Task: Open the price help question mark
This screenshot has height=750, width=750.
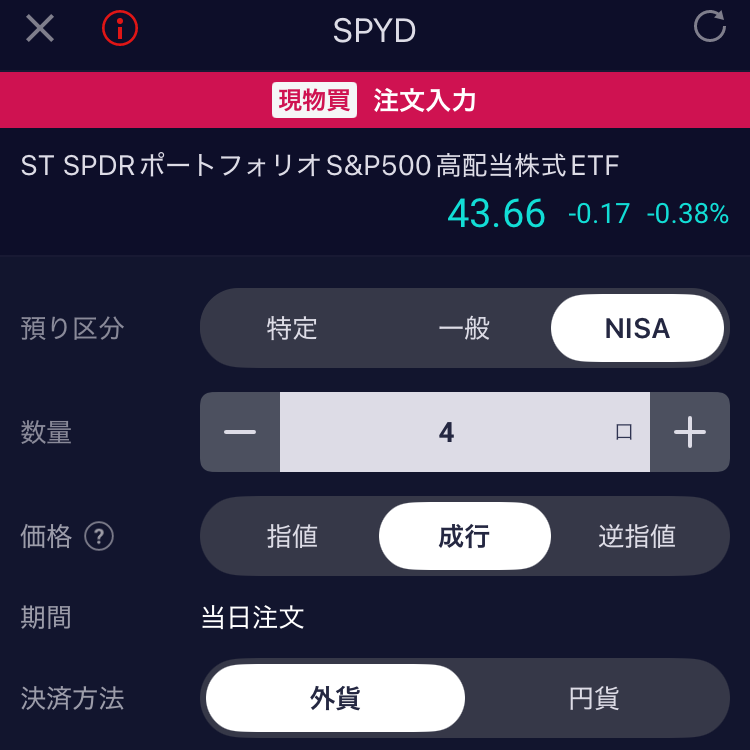Action: 98,537
